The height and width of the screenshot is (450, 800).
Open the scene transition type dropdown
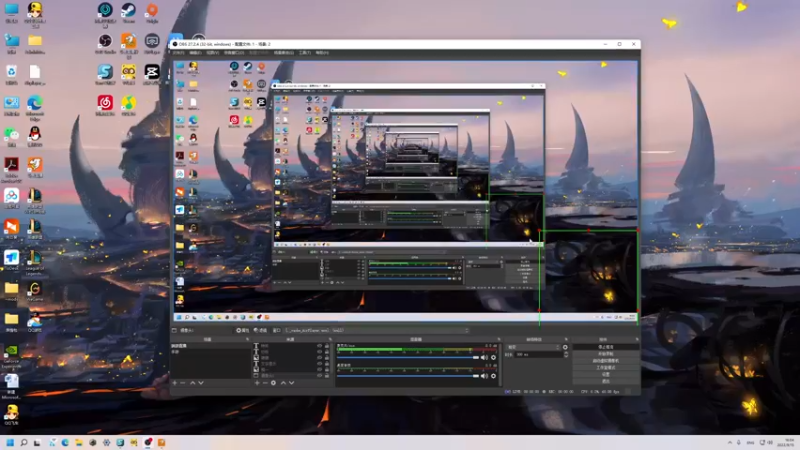pyautogui.click(x=533, y=347)
